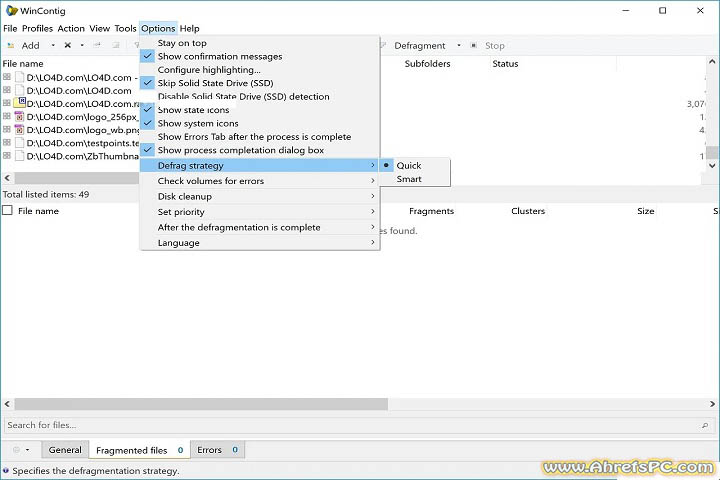Select the Quick defrag strategy
720x480 pixels.
(x=415, y=165)
